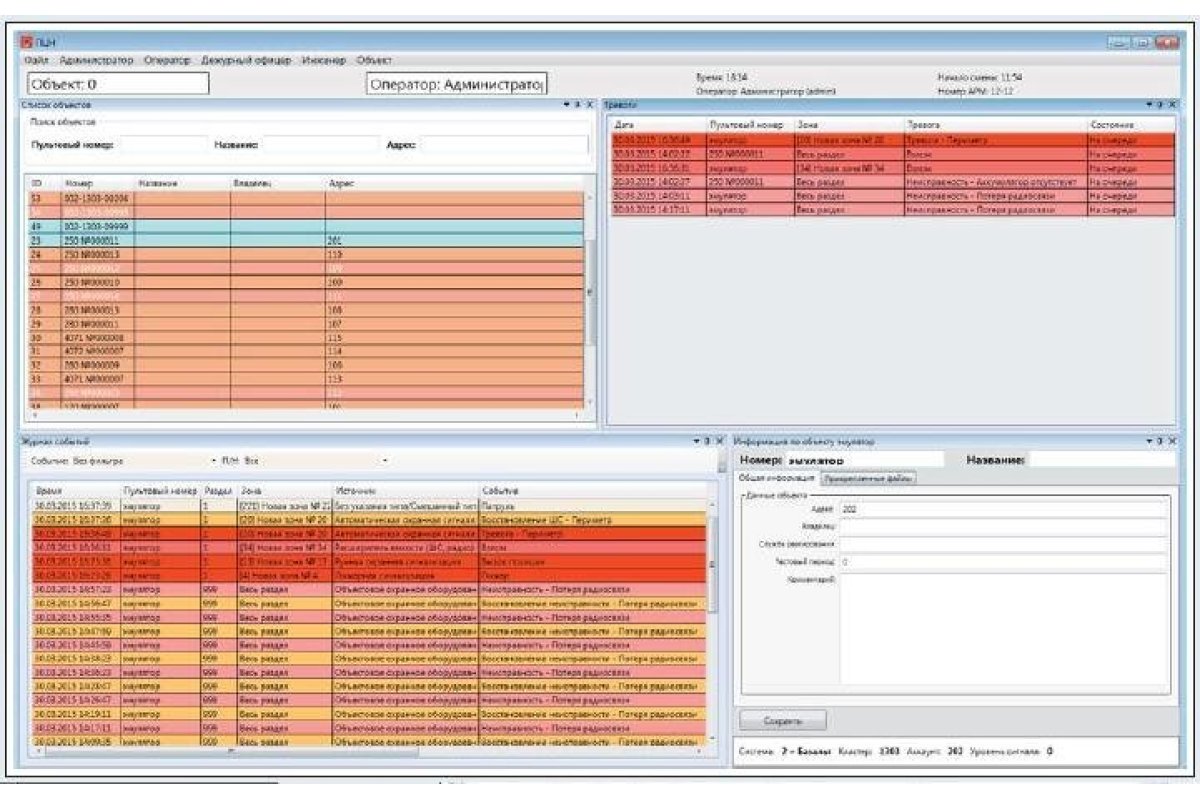Close the Тревоги alarms panel
1200x800 pixels.
click(1173, 104)
